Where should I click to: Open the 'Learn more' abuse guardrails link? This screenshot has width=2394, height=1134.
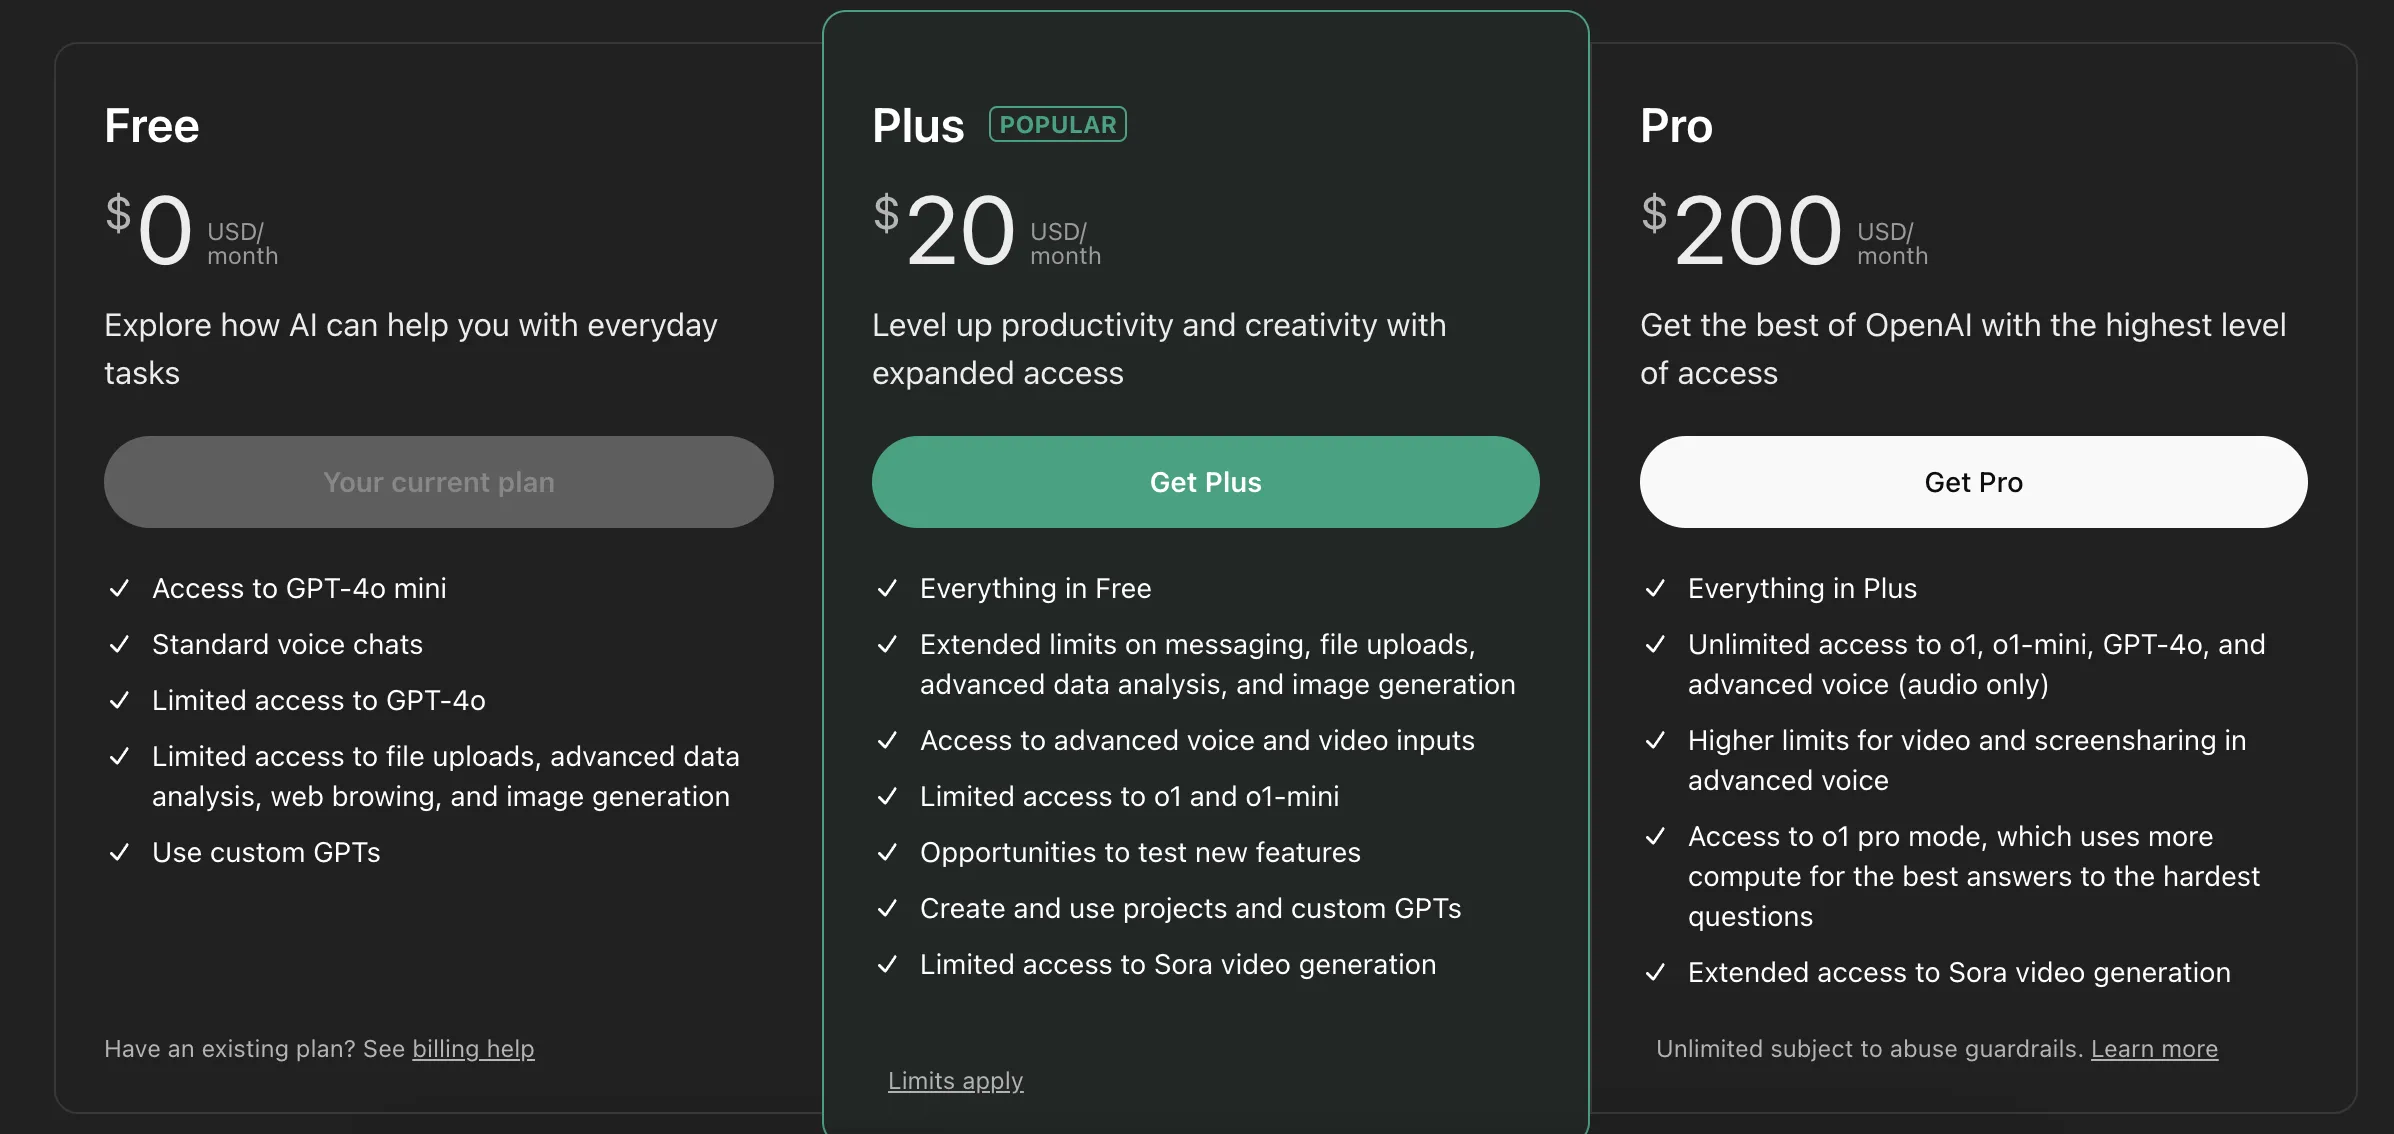coord(2154,1049)
